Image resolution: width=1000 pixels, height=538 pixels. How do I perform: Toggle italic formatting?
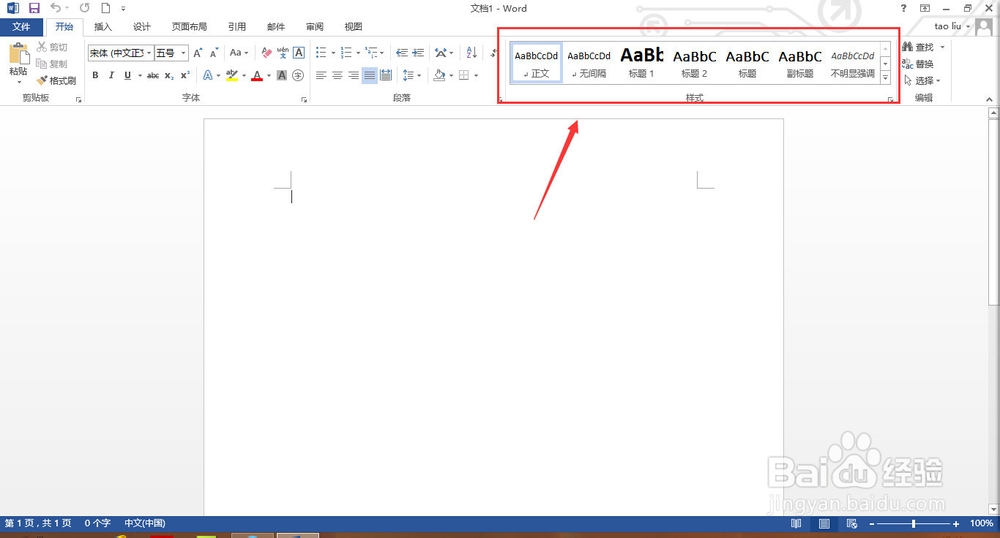pos(111,75)
